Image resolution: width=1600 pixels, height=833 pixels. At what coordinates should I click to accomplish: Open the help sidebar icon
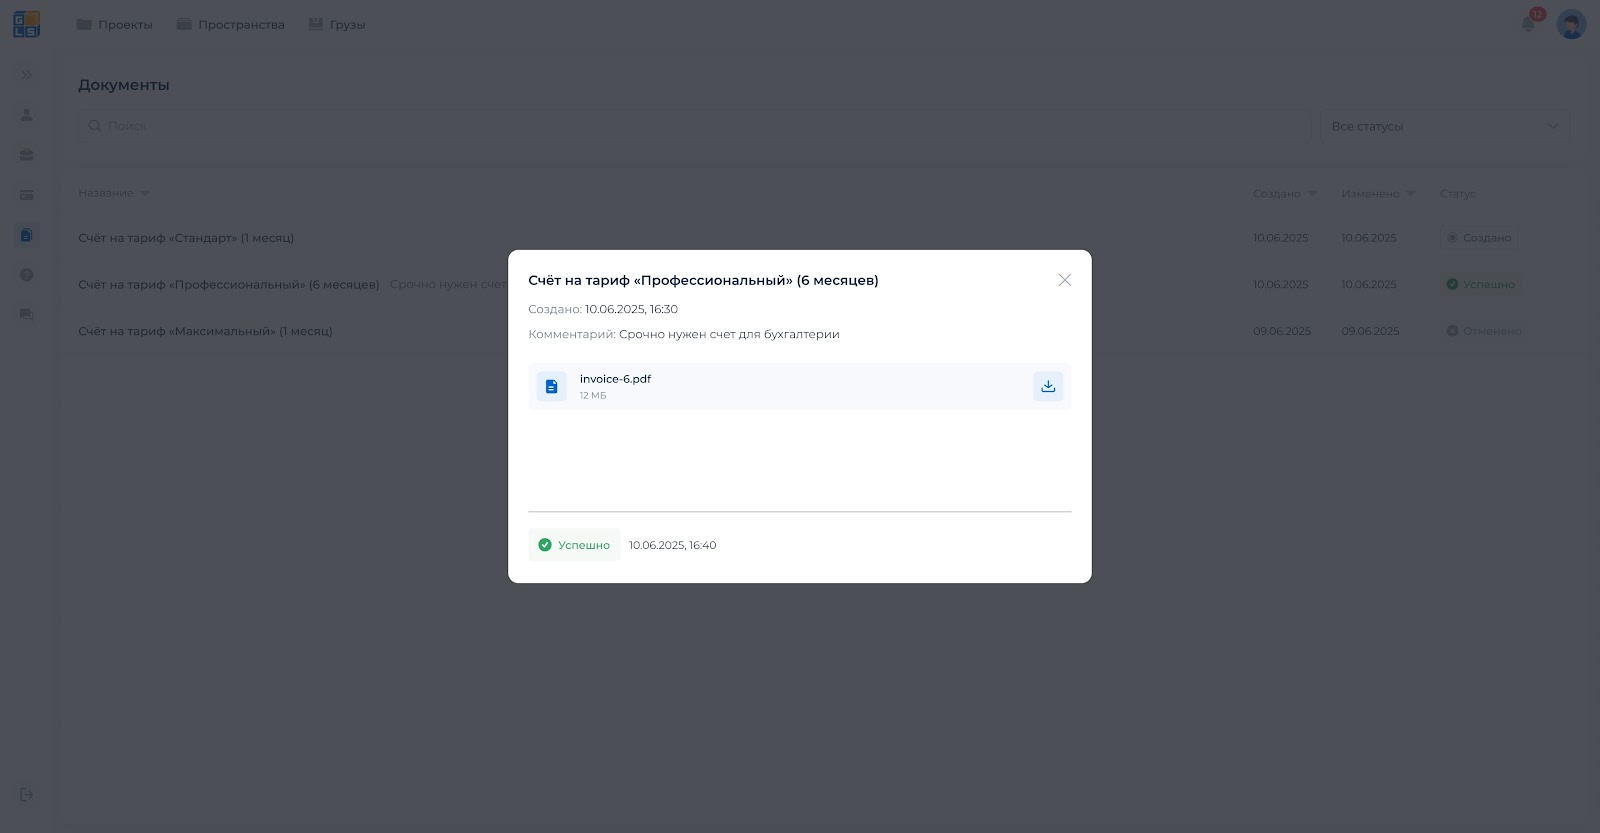click(27, 275)
